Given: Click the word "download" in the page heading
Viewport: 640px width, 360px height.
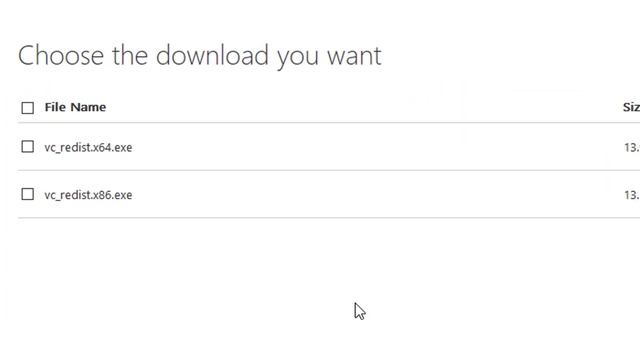Looking at the screenshot, I should [x=212, y=55].
